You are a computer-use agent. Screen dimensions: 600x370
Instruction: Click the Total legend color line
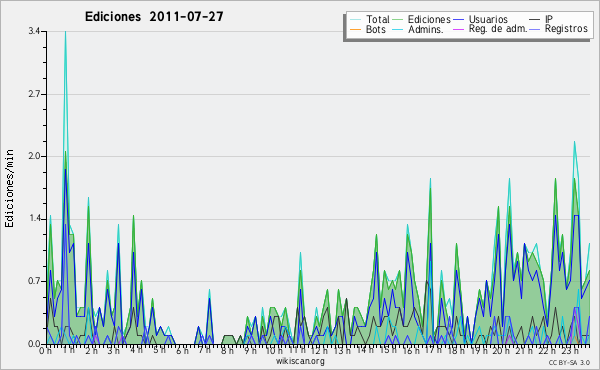(x=355, y=20)
